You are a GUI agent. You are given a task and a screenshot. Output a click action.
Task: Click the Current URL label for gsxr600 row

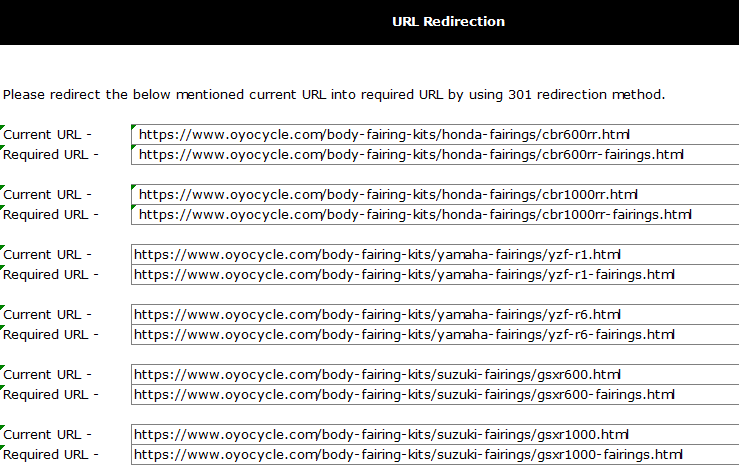tap(47, 374)
